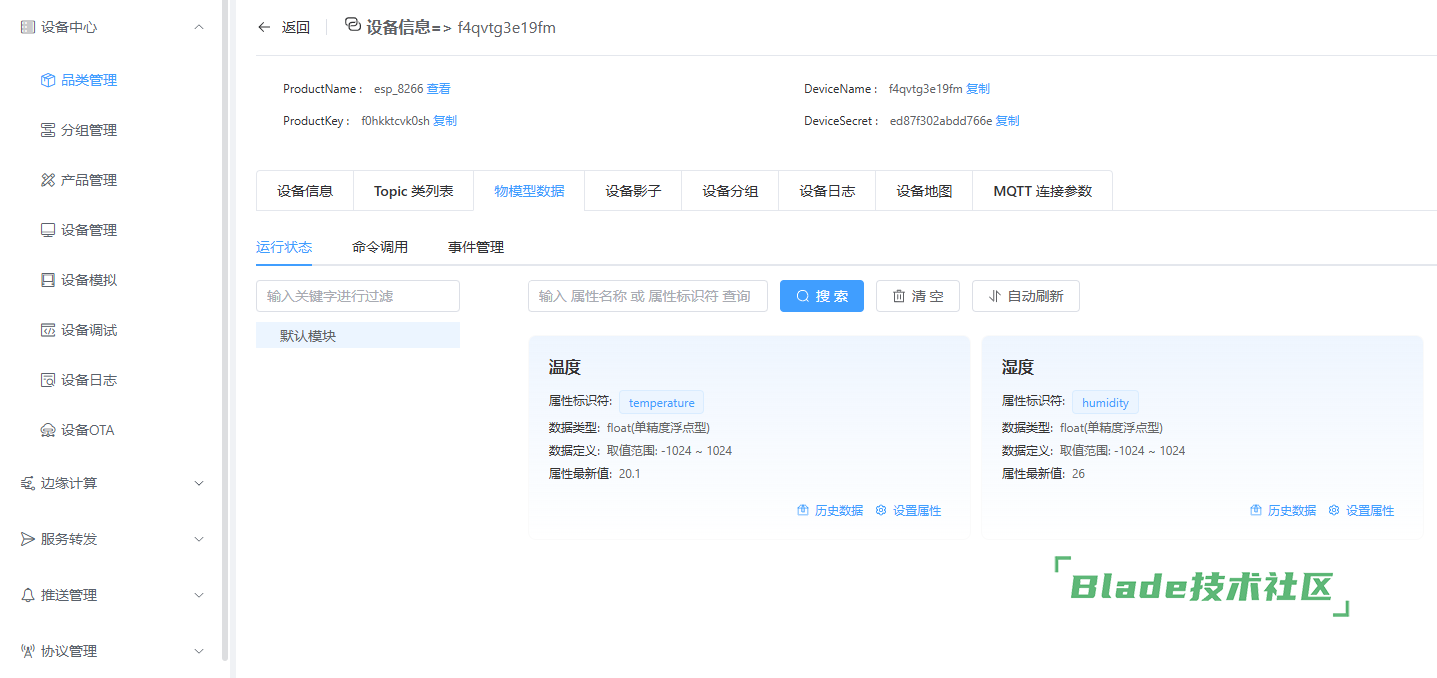Image resolution: width=1437 pixels, height=678 pixels.
Task: Click the back arrow icon beside 返回
Action: (x=264, y=28)
